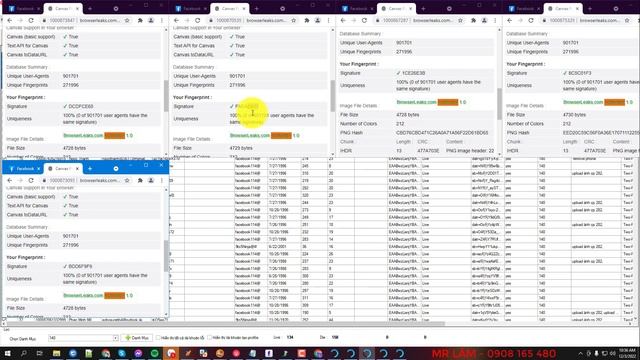Open Task View on the taskbar
Screen dimensions: 640x360
(40, 353)
